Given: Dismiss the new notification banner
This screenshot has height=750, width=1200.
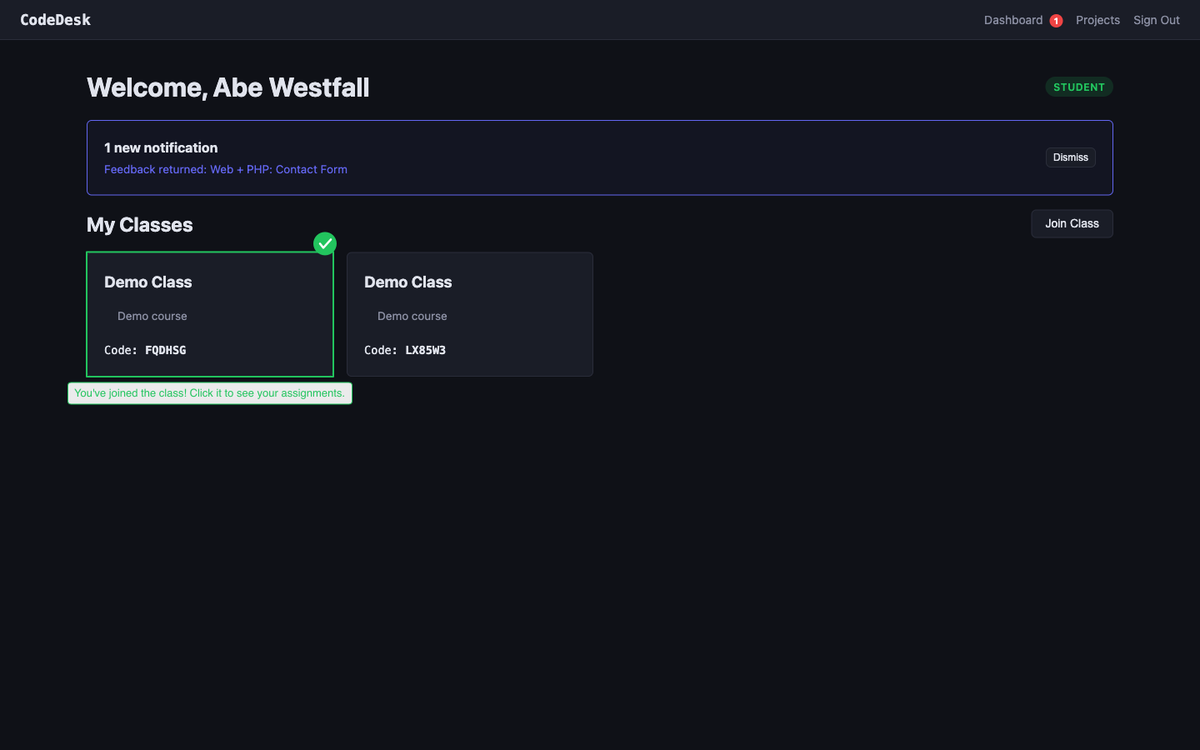Looking at the screenshot, I should pyautogui.click(x=1070, y=157).
